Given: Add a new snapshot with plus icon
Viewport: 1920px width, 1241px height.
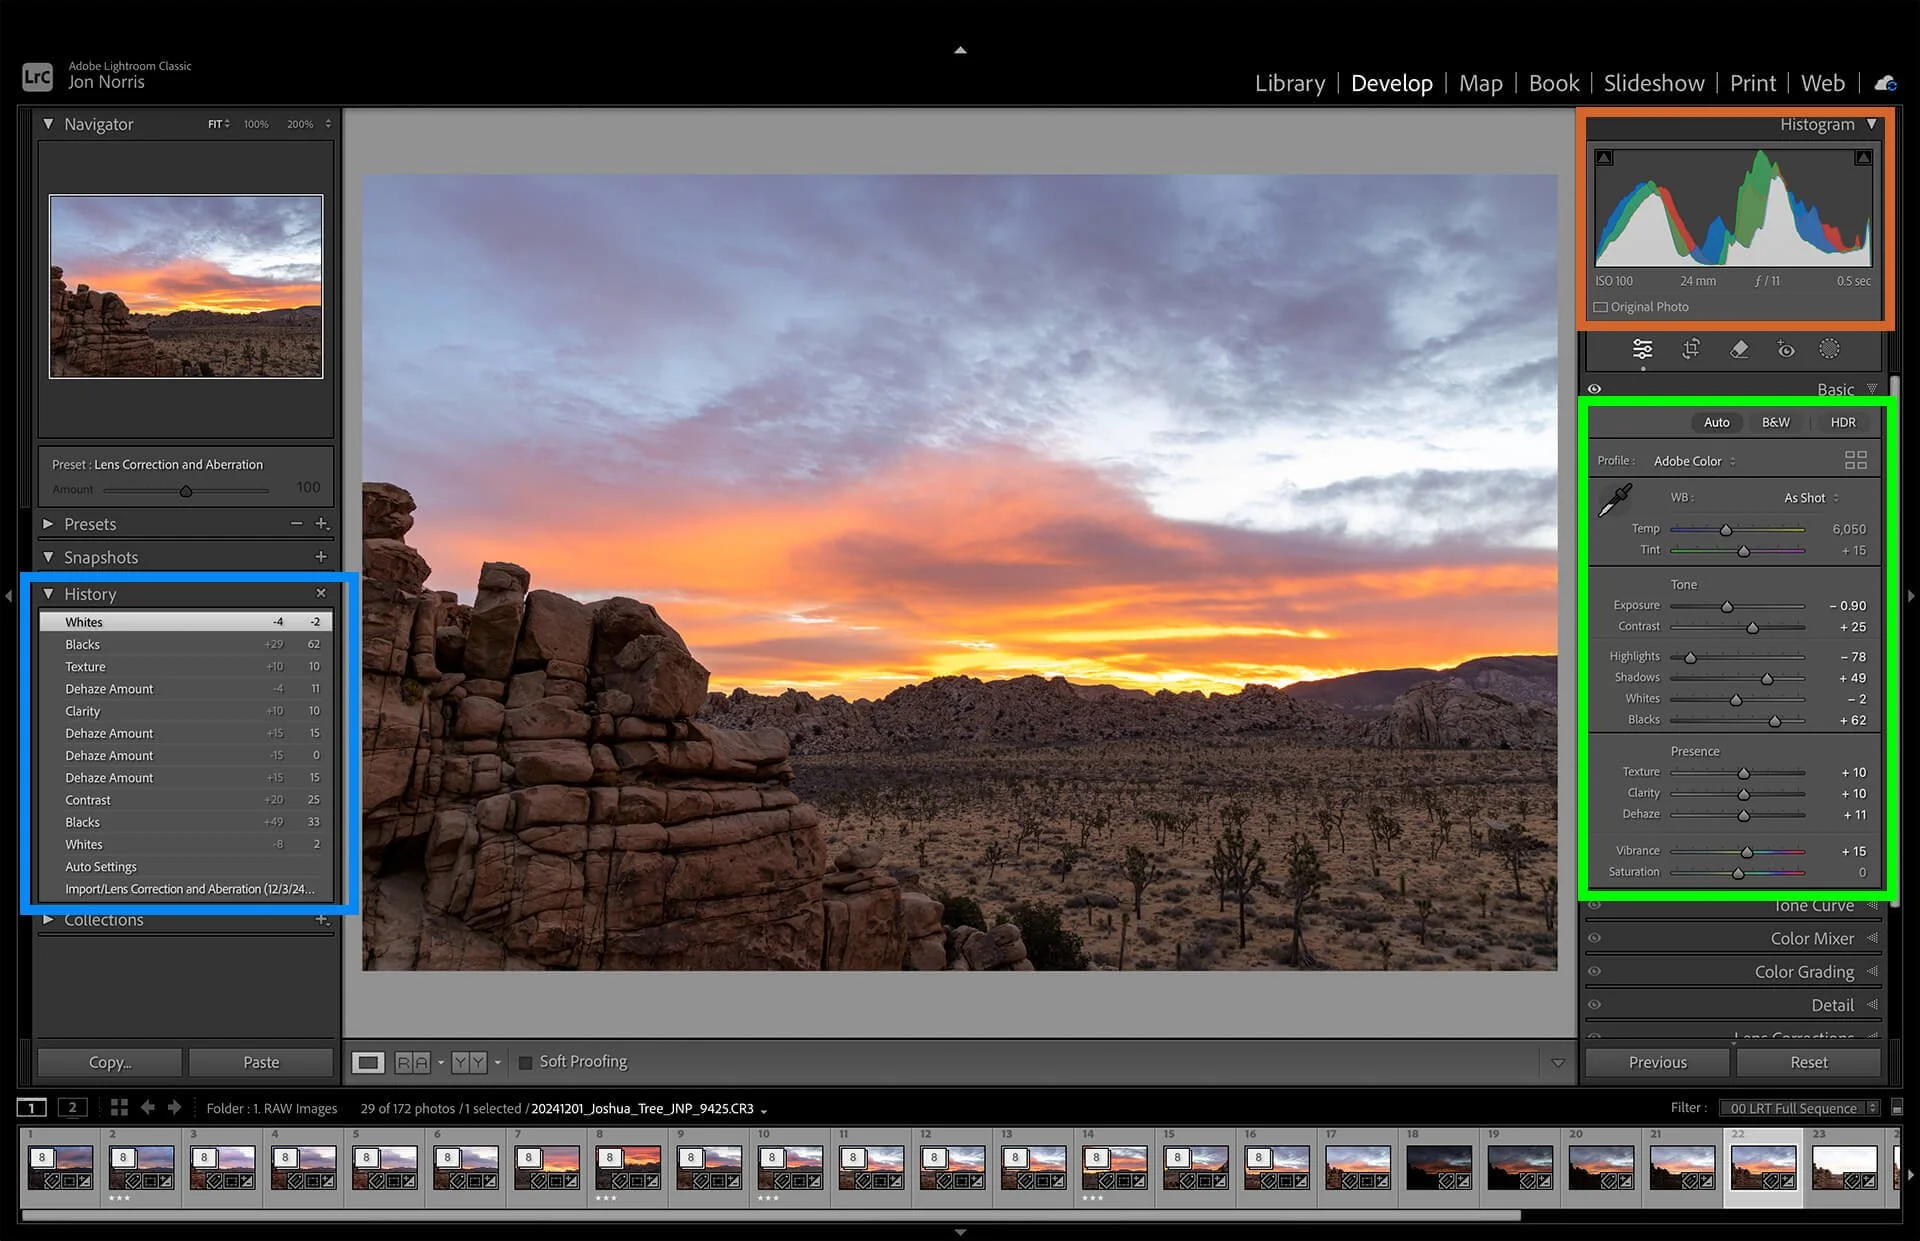Looking at the screenshot, I should pos(321,557).
